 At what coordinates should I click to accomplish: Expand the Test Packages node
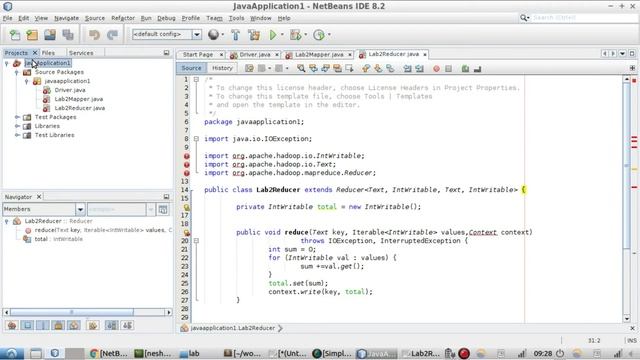pyautogui.click(x=17, y=117)
